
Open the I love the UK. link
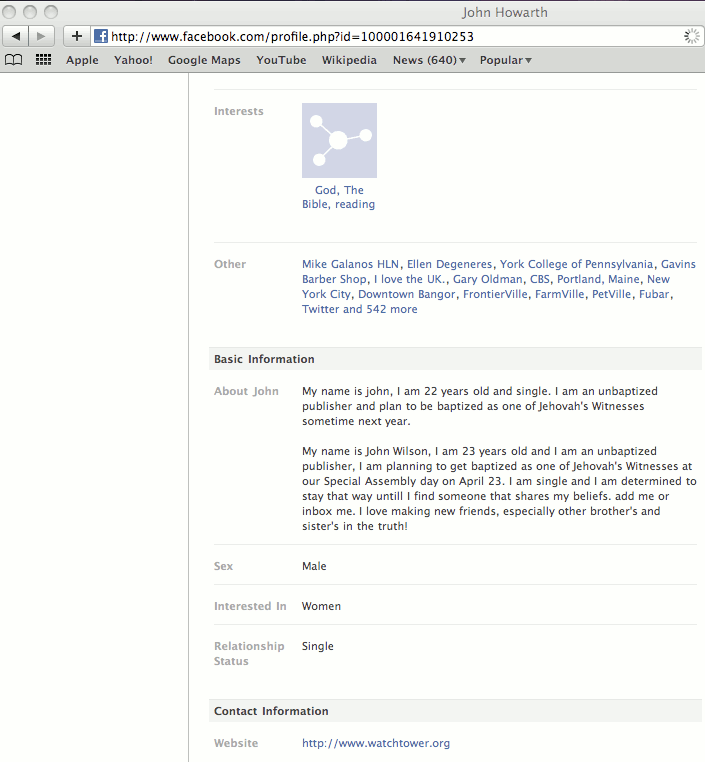[x=410, y=279]
